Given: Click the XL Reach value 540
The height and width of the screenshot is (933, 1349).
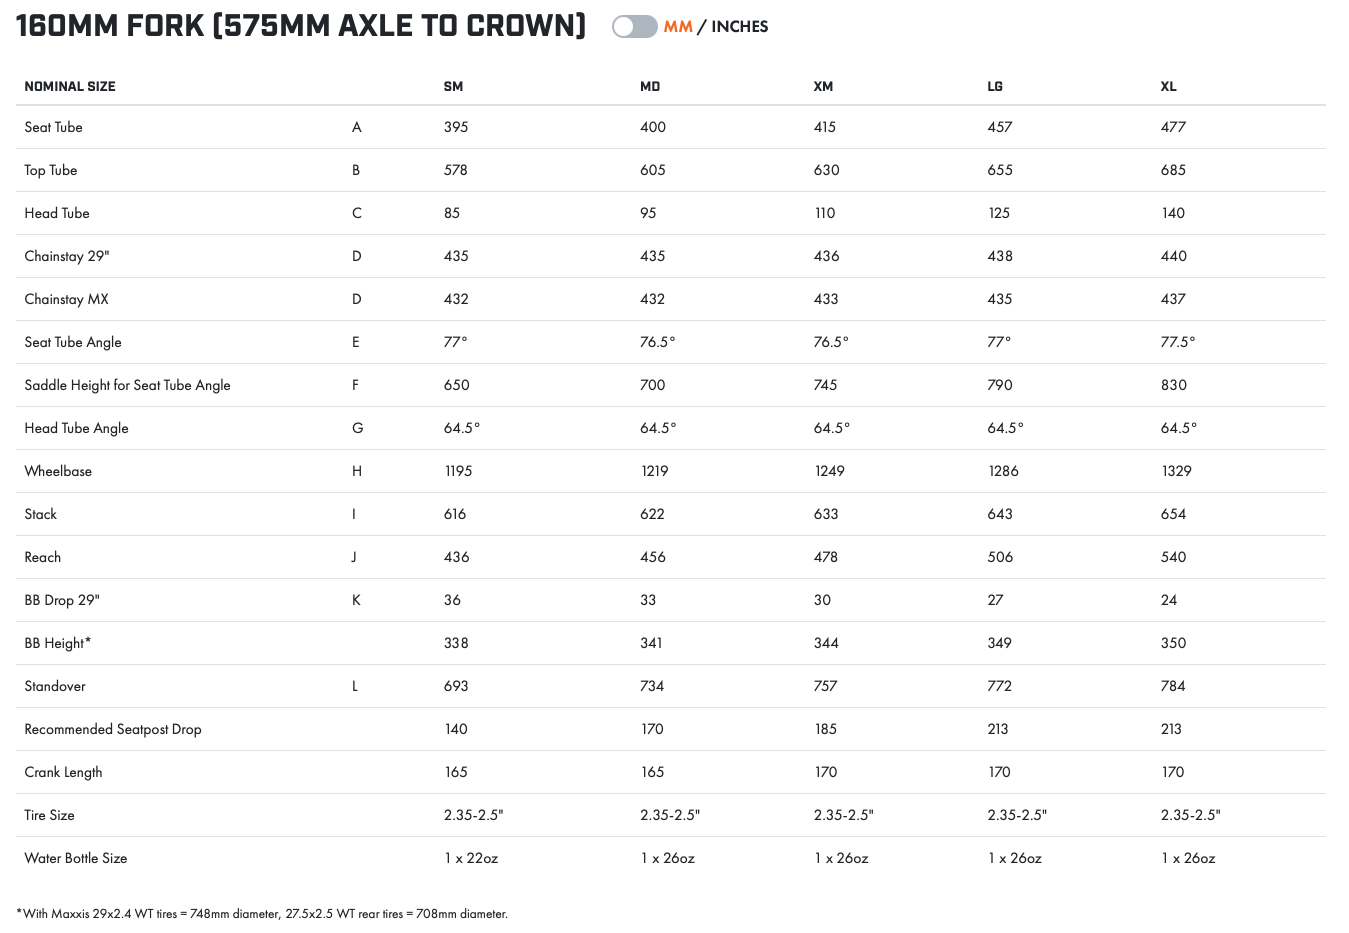Looking at the screenshot, I should [1173, 557].
